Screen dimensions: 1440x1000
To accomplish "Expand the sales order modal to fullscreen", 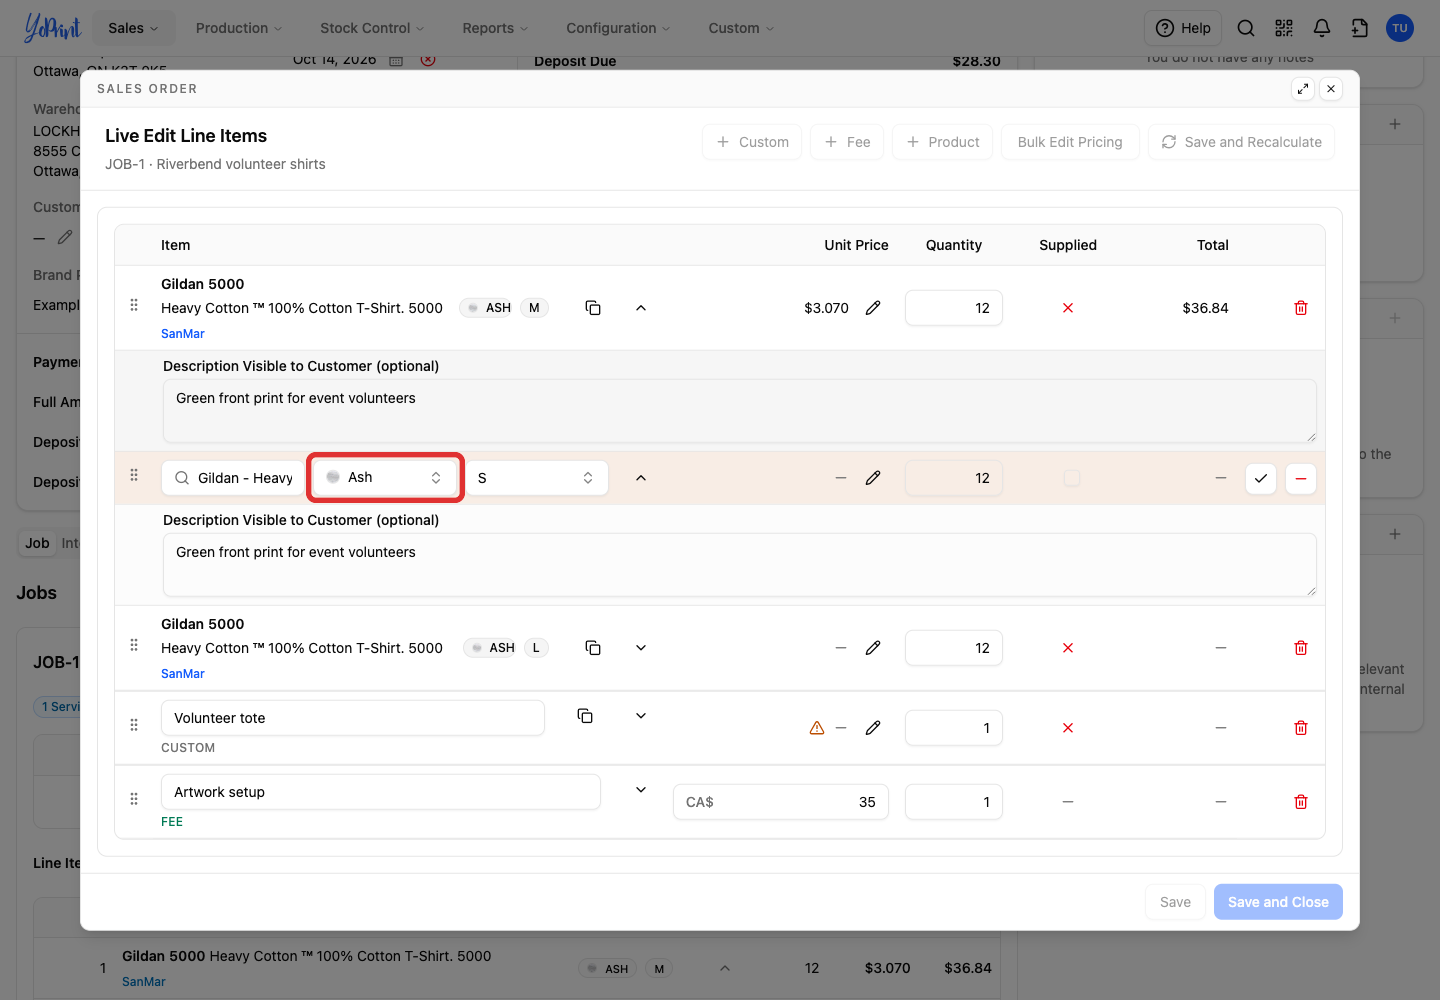I will click(x=1303, y=89).
